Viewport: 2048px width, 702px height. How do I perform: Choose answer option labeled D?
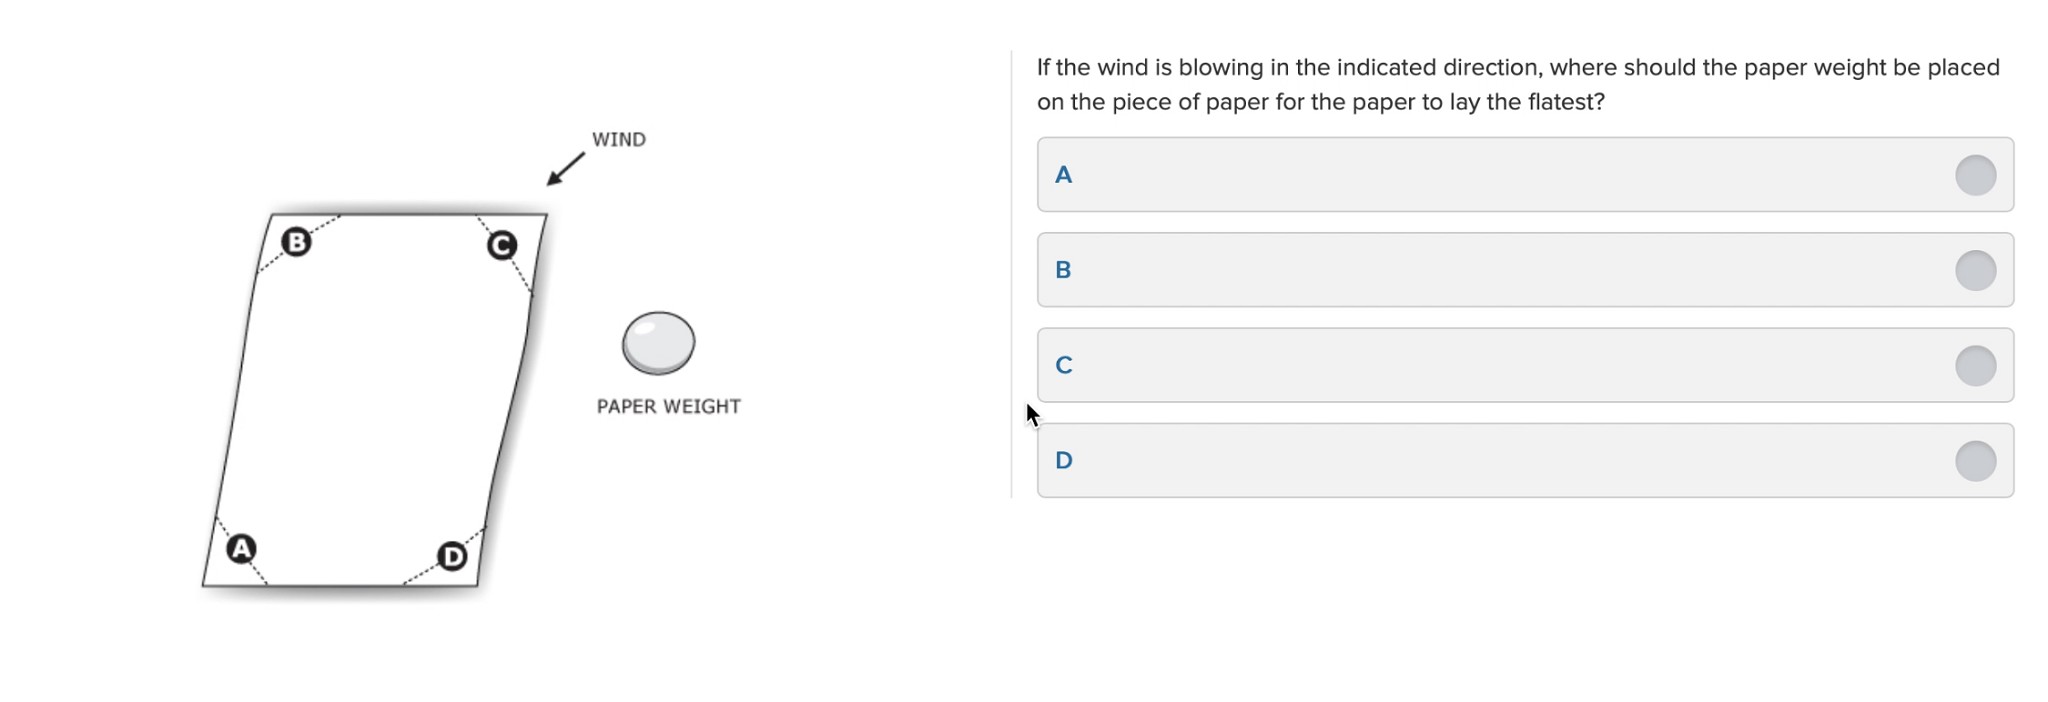(1525, 461)
